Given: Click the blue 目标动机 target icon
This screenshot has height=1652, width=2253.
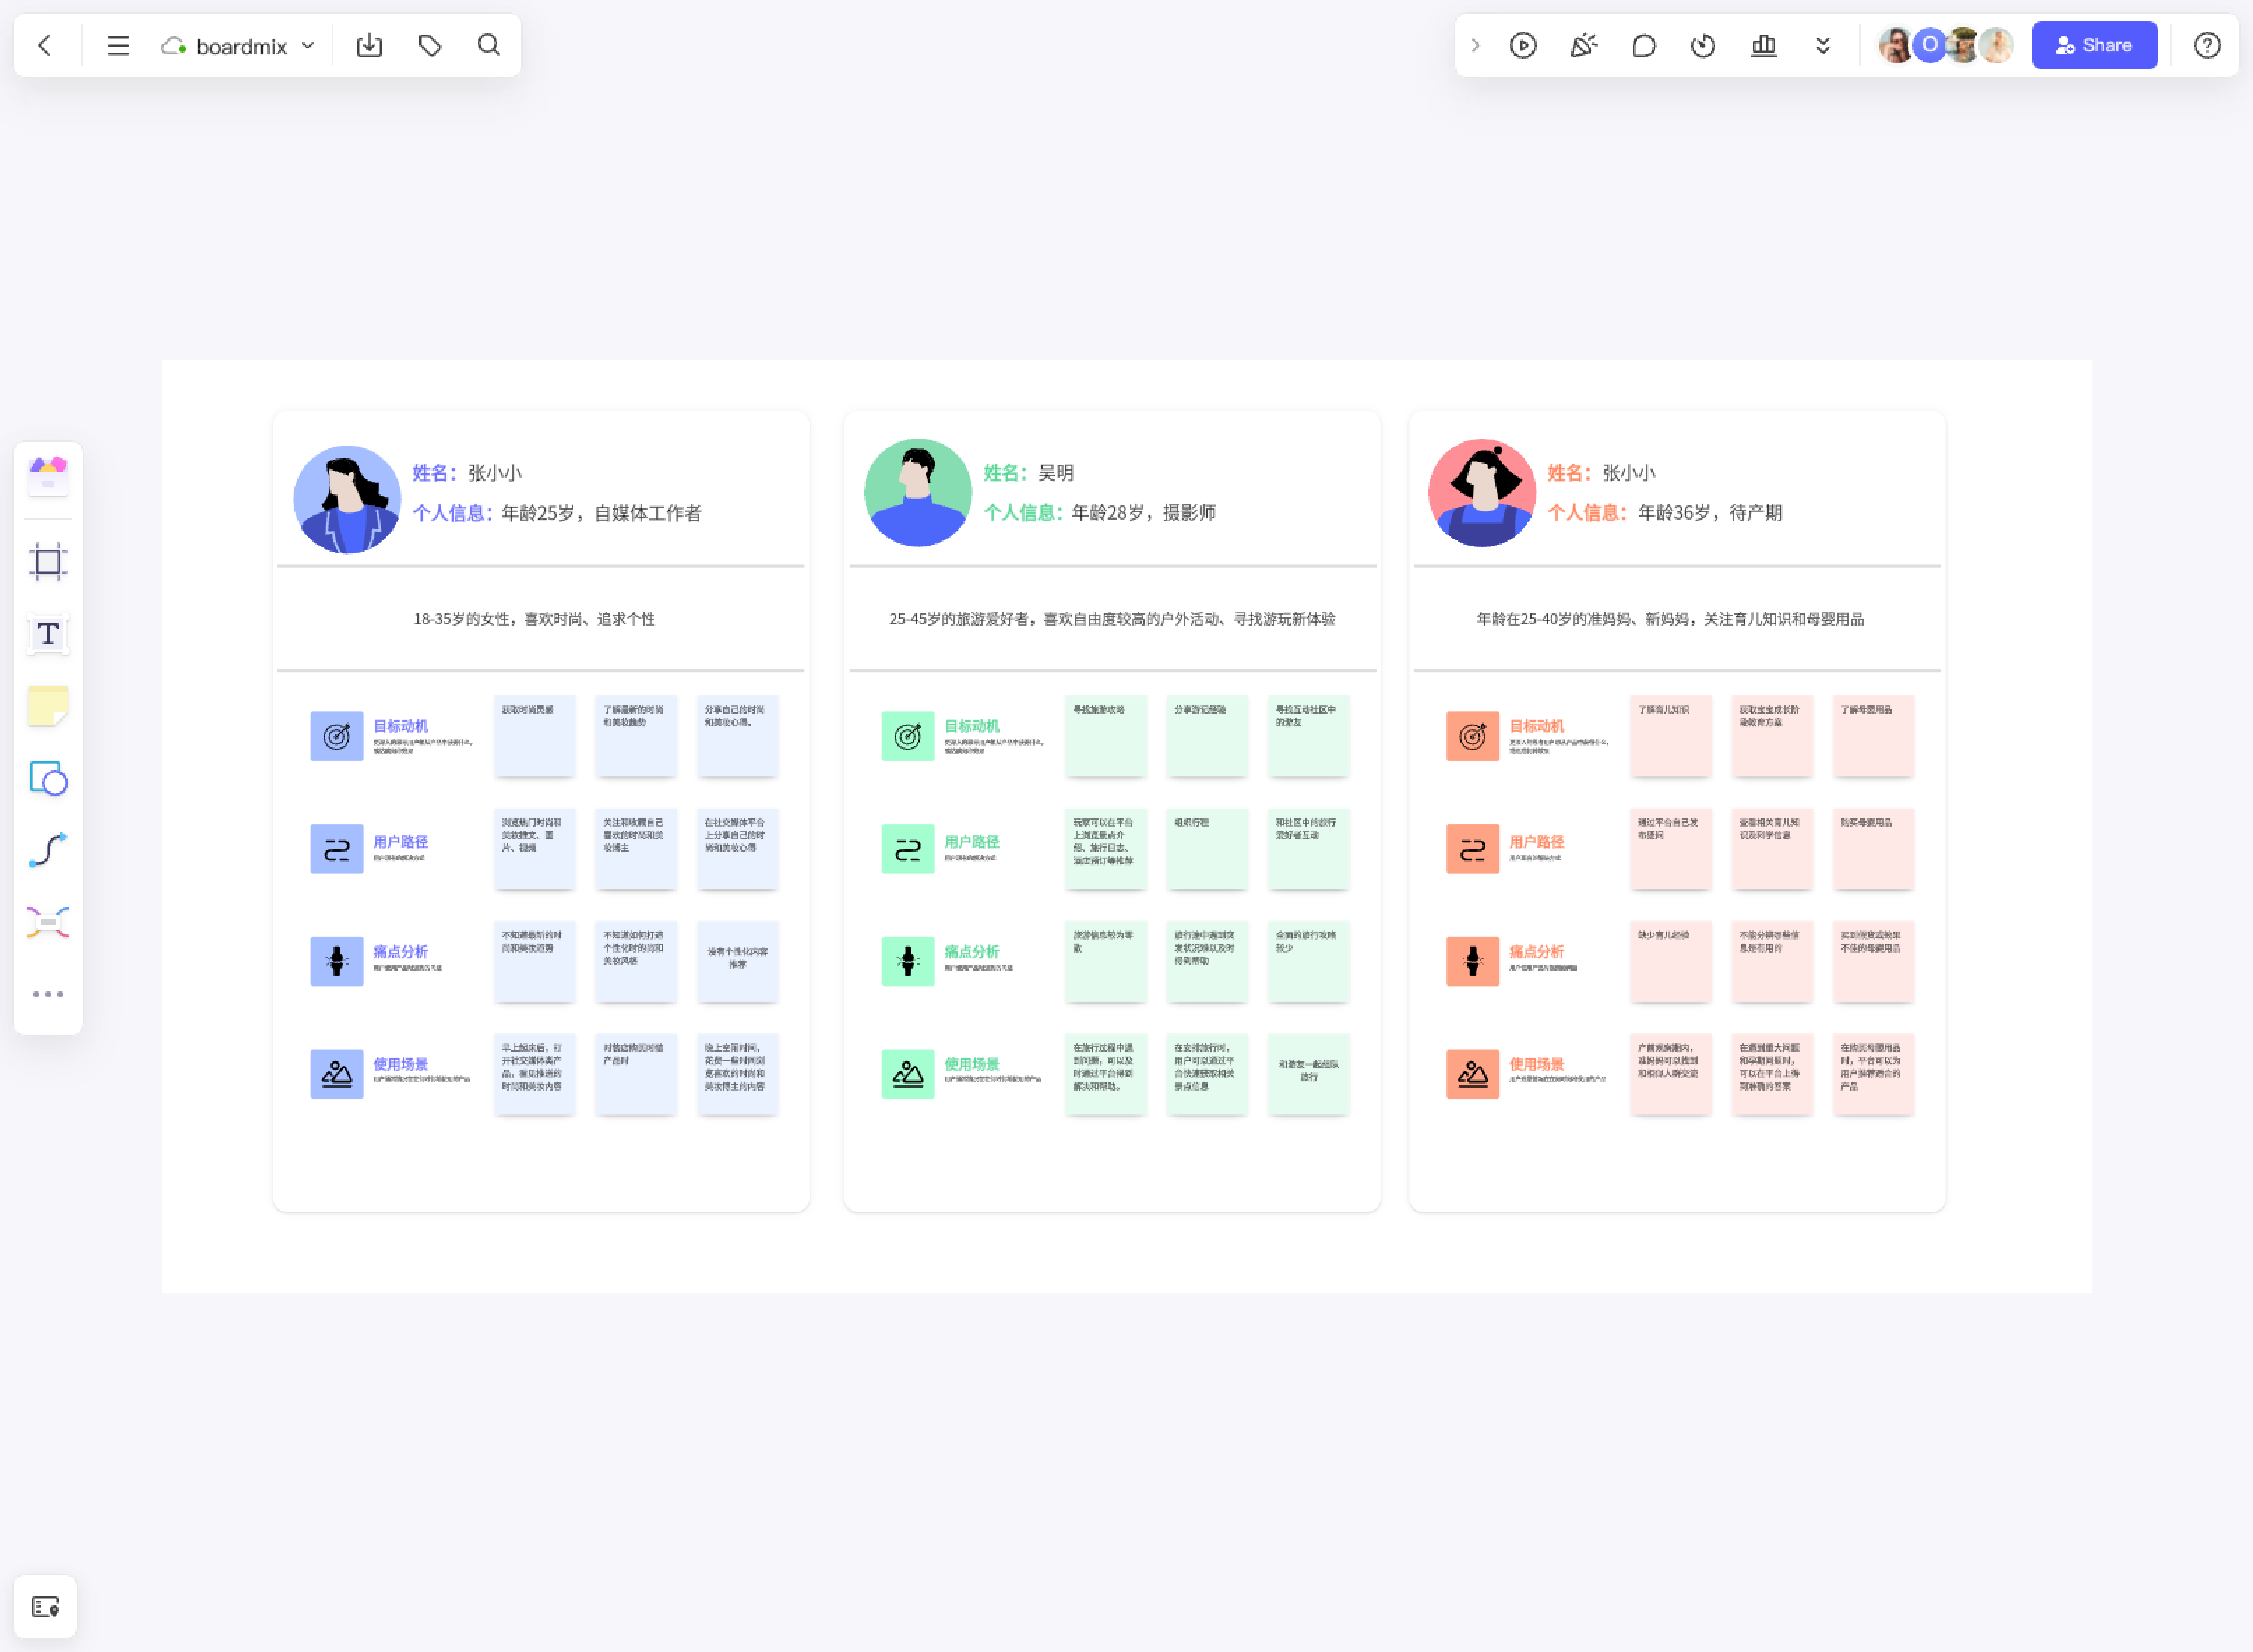Looking at the screenshot, I should (x=337, y=736).
